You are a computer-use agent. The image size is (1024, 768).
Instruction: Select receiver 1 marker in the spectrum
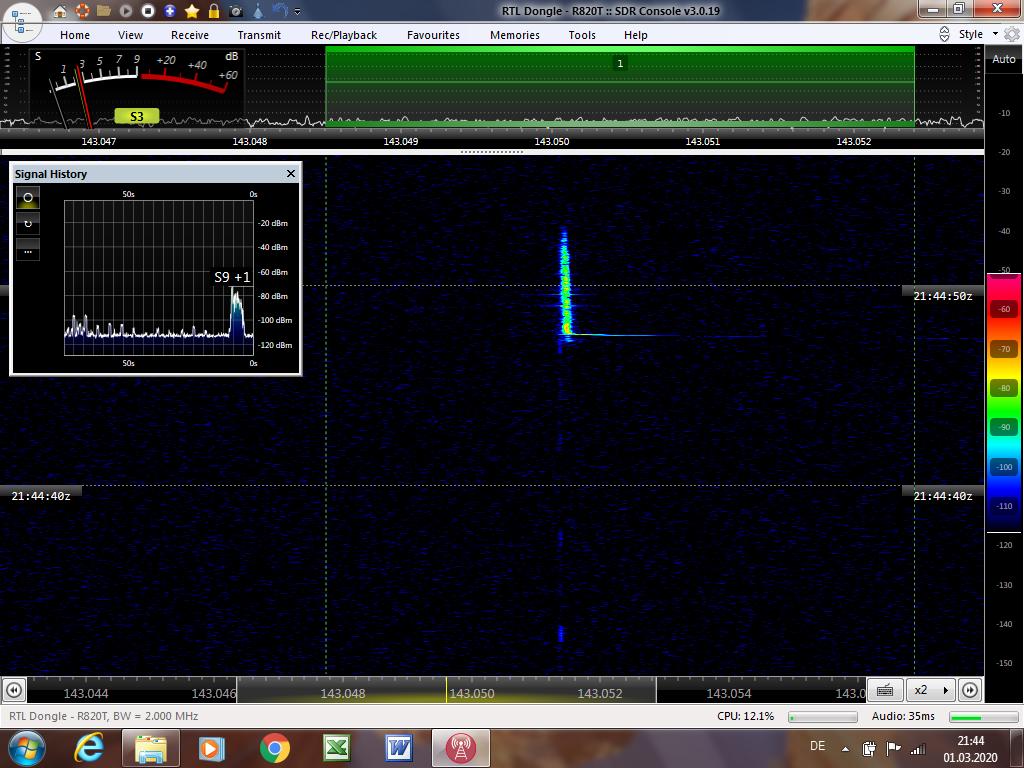tap(620, 63)
